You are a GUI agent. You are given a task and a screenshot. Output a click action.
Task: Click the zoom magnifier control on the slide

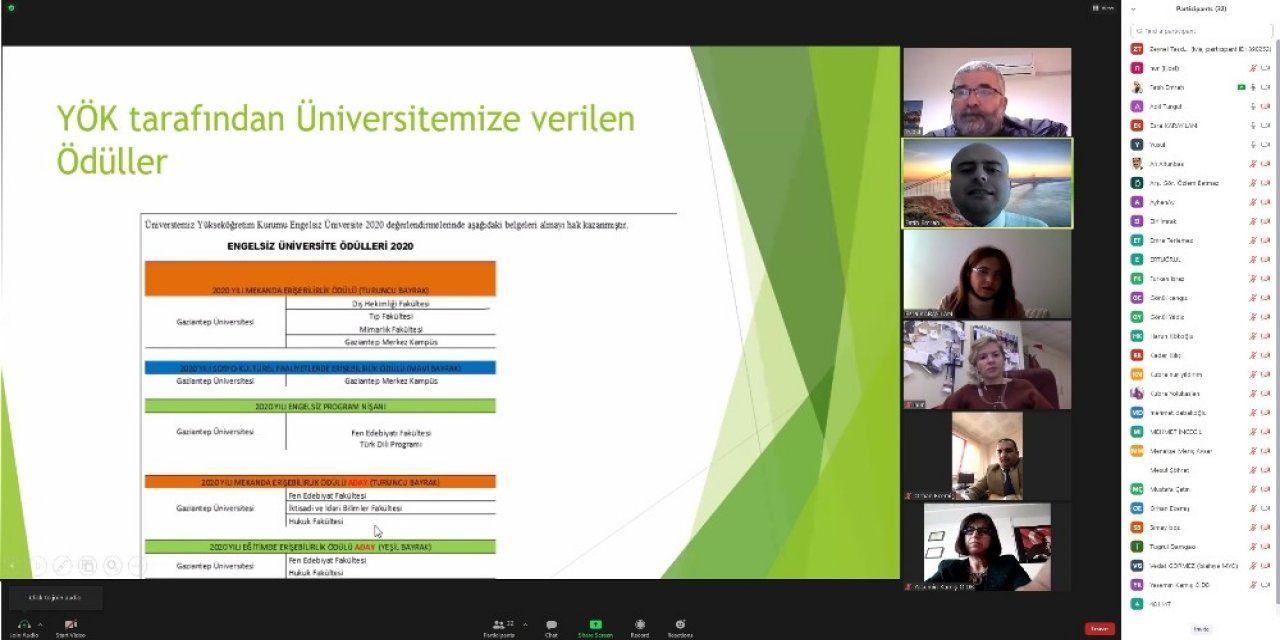click(112, 566)
